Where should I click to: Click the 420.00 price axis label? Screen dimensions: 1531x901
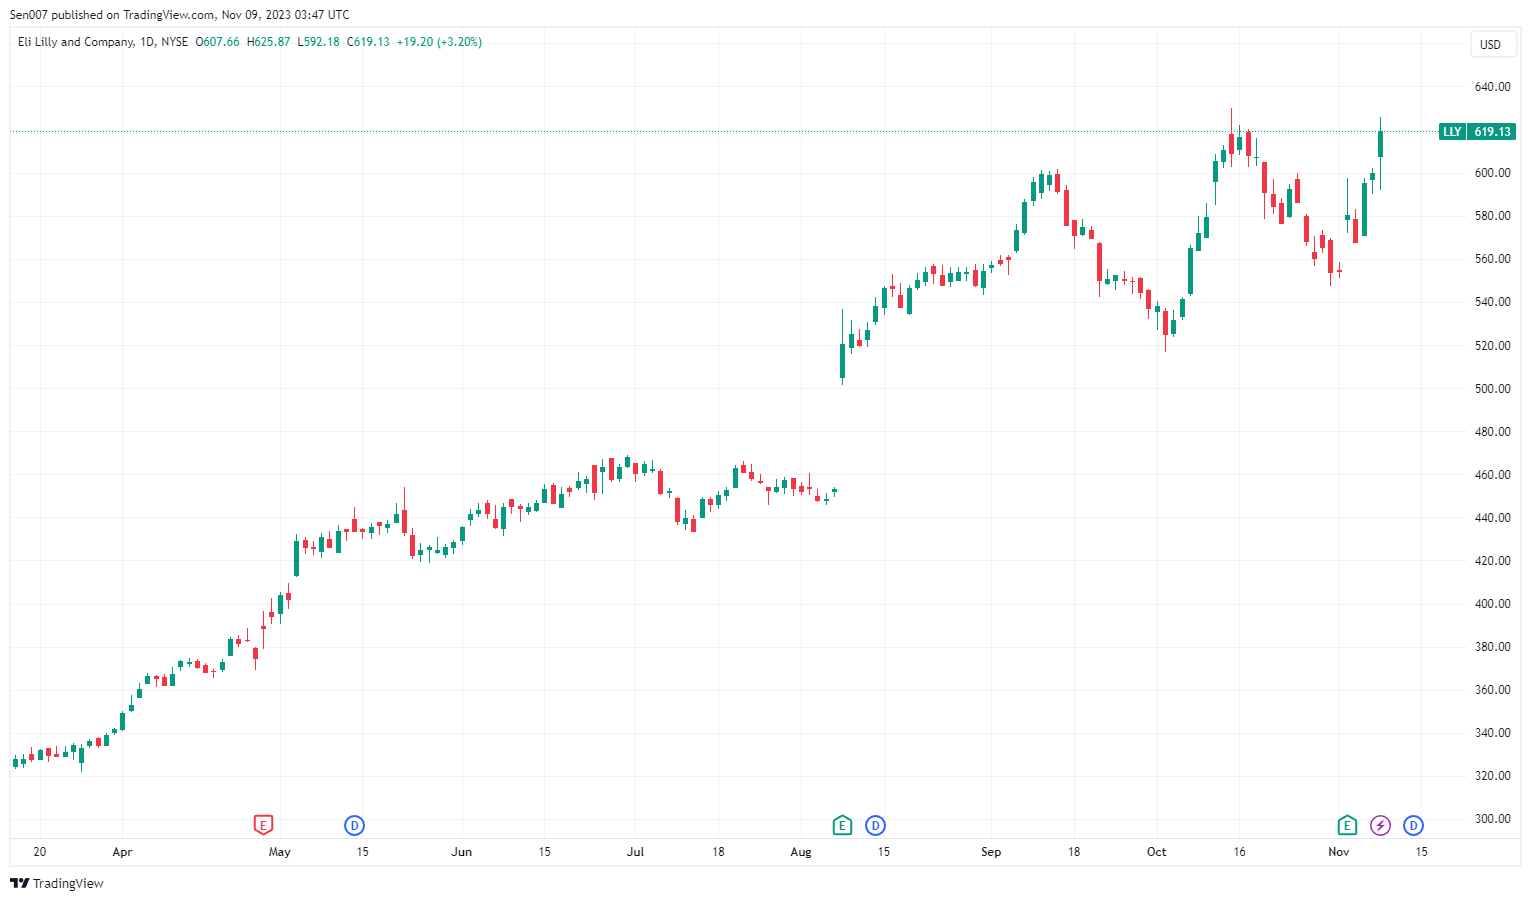click(1492, 561)
